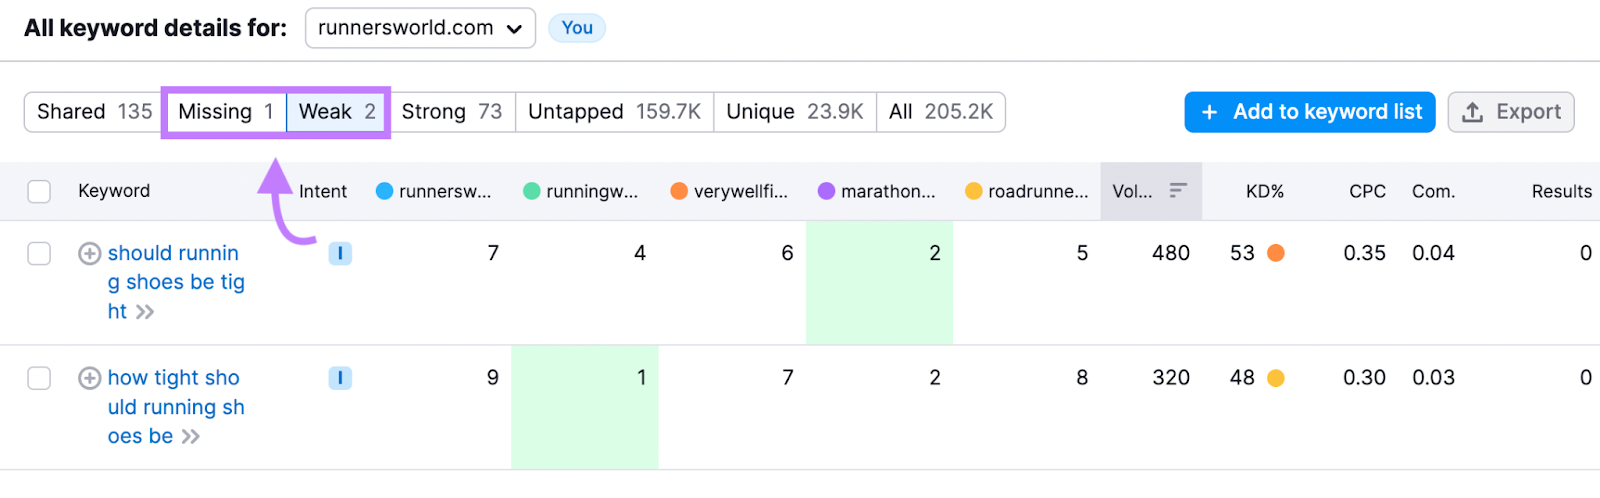Switch to Untapped 159.7K tab
The width and height of the screenshot is (1600, 498).
[x=614, y=112]
